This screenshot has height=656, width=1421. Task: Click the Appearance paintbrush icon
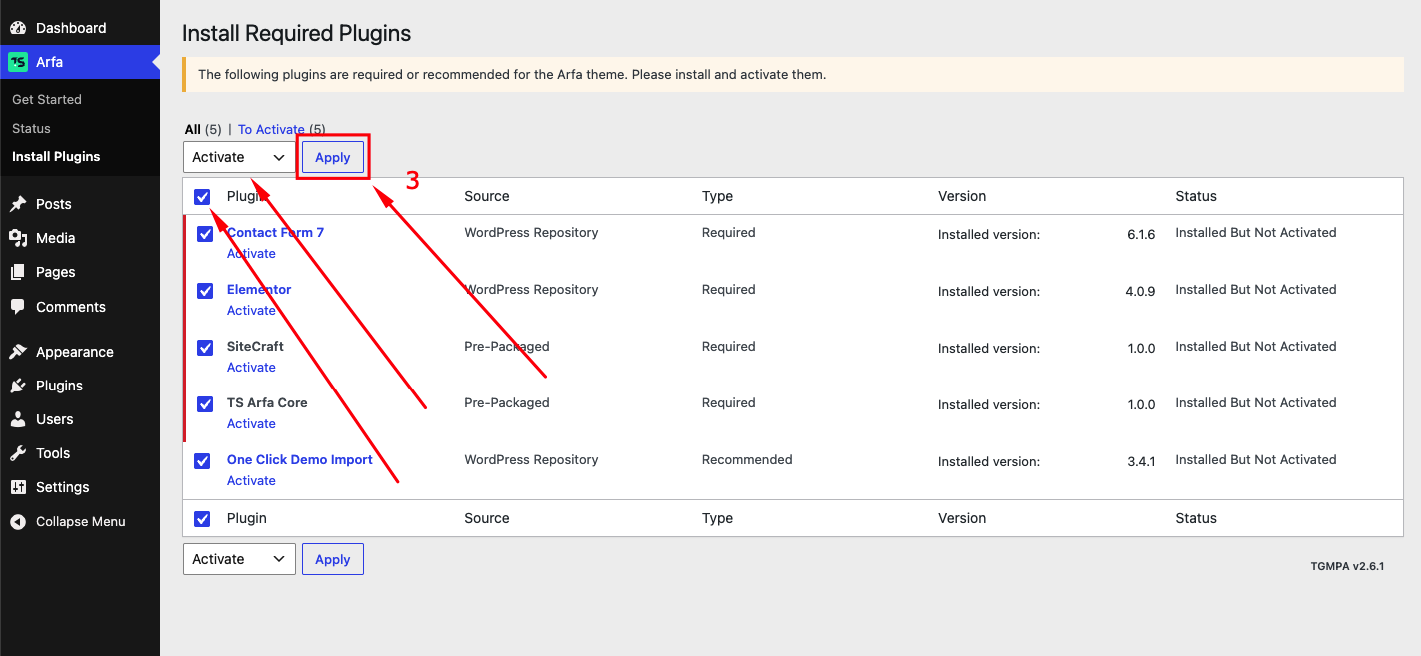(x=18, y=352)
